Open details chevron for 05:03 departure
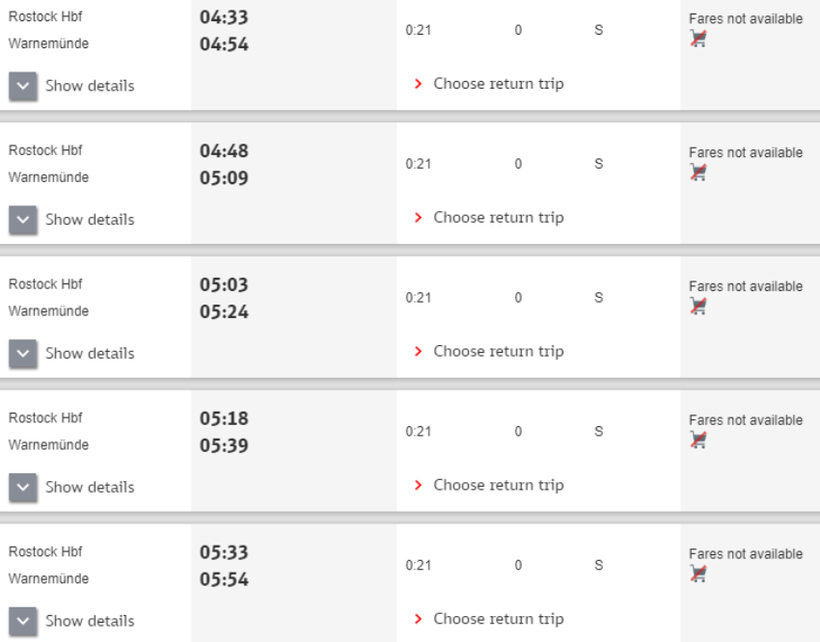Viewport: 820px width, 642px height. 23,353
